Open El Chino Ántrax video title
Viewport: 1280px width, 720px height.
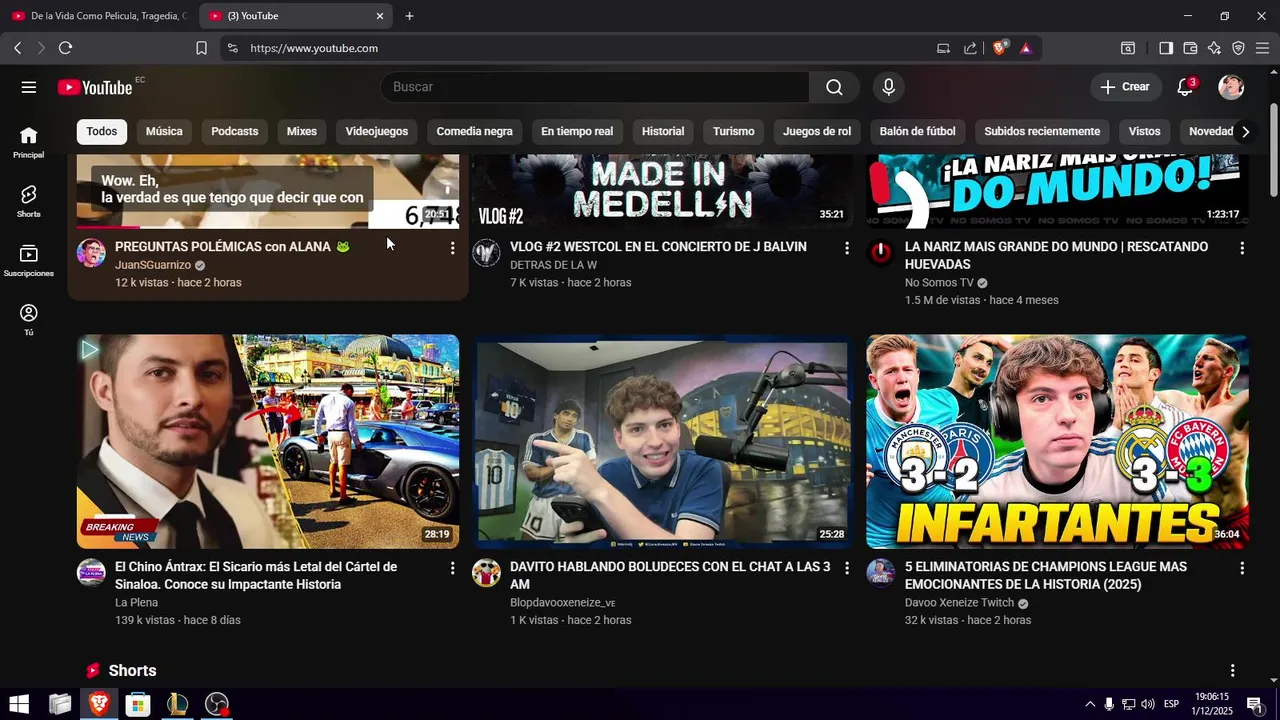(256, 576)
